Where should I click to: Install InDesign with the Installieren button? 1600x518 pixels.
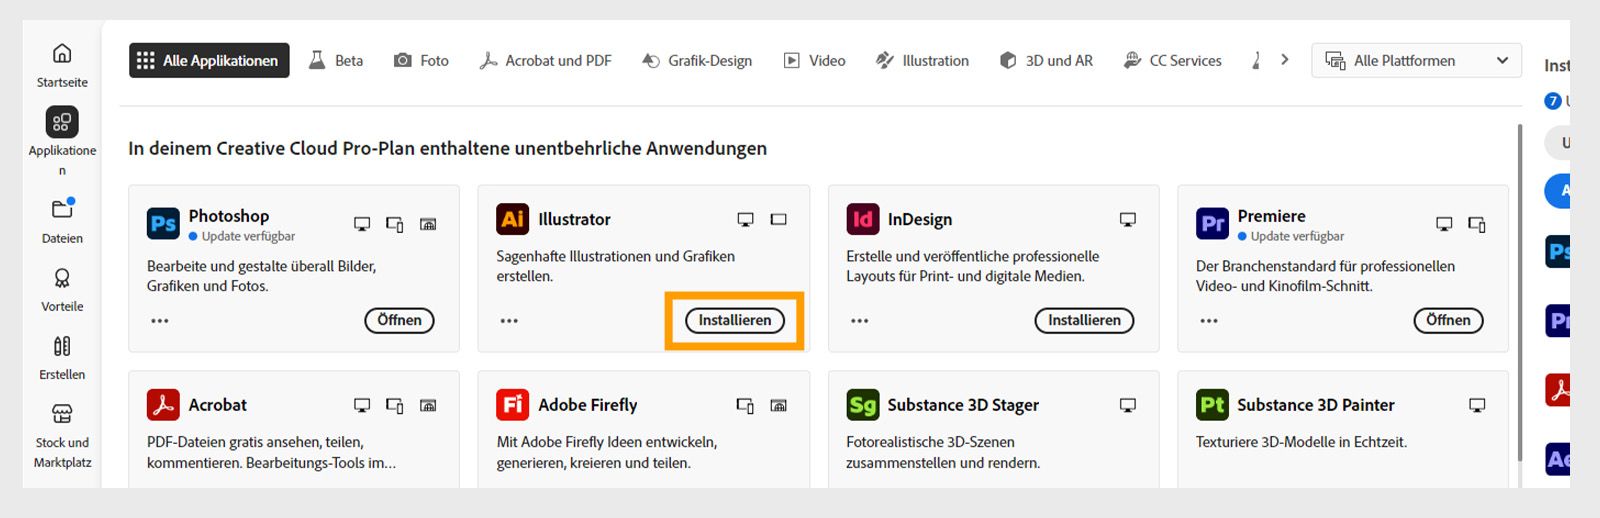tap(1084, 320)
